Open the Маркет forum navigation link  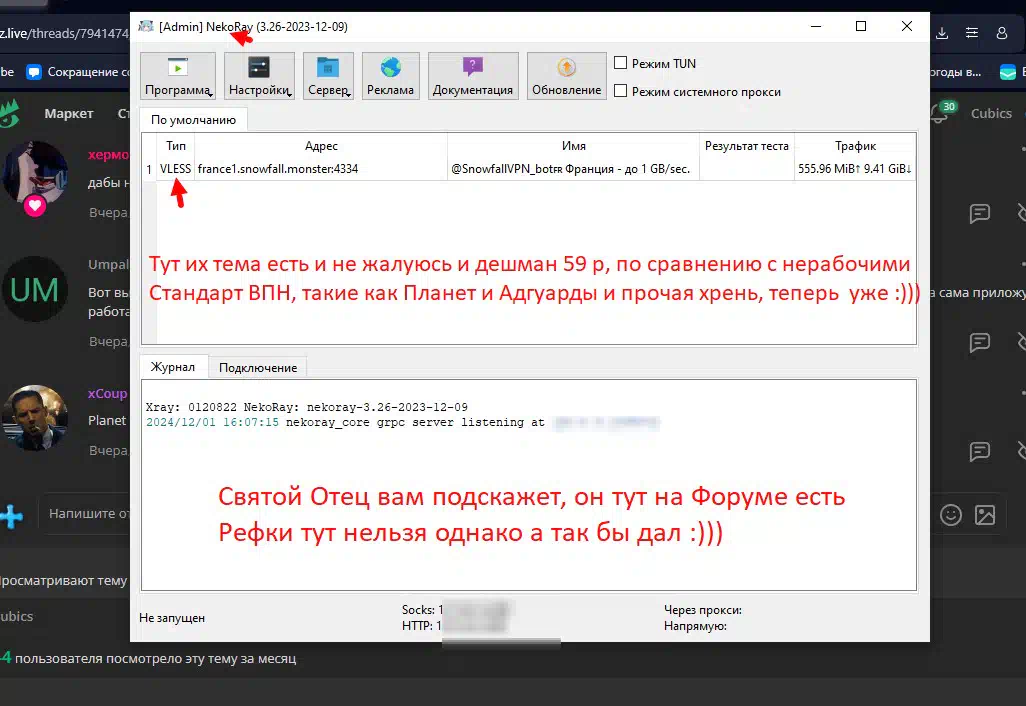point(69,113)
